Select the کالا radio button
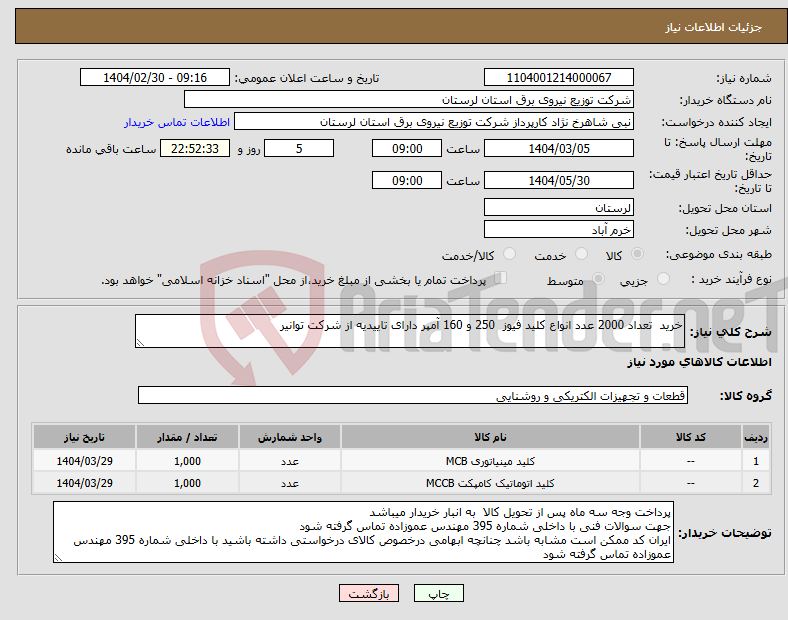The image size is (788, 620). click(x=637, y=254)
